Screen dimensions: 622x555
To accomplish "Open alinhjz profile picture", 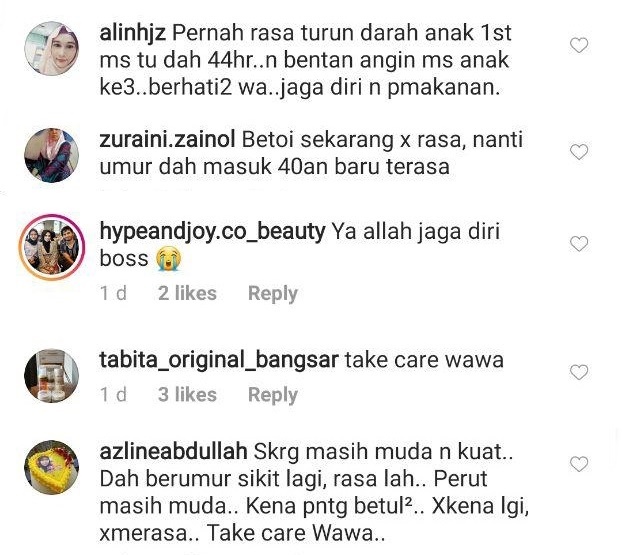I will [x=52, y=48].
